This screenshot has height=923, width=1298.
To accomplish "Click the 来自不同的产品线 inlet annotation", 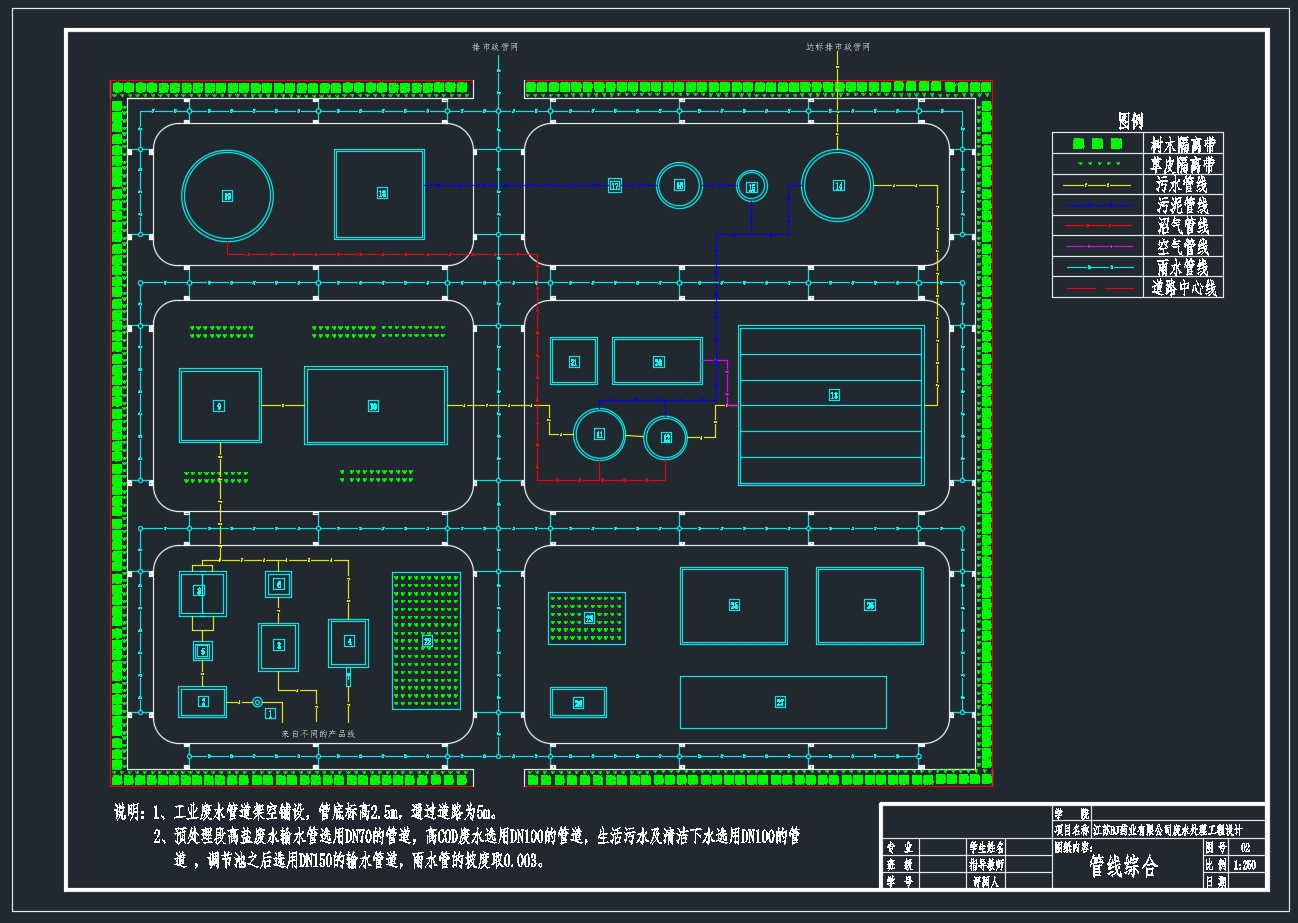I will [319, 733].
